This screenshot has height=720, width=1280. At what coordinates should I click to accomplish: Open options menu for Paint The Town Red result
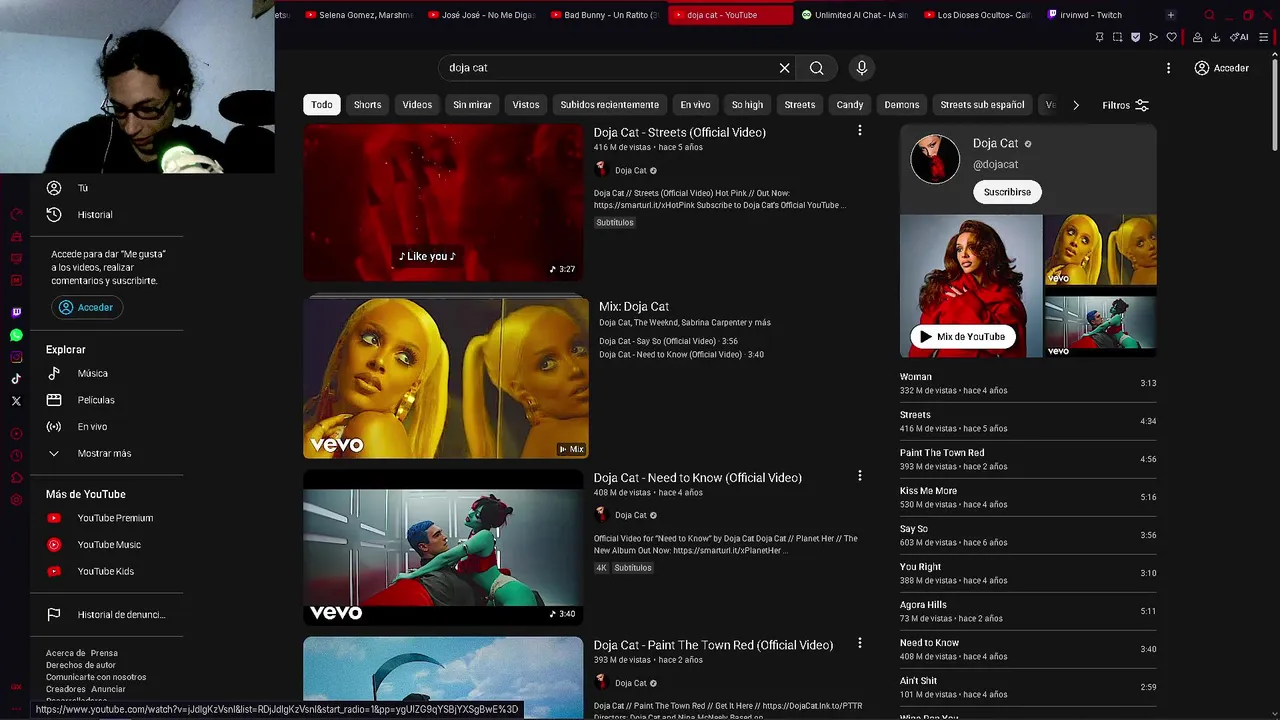[x=859, y=644]
